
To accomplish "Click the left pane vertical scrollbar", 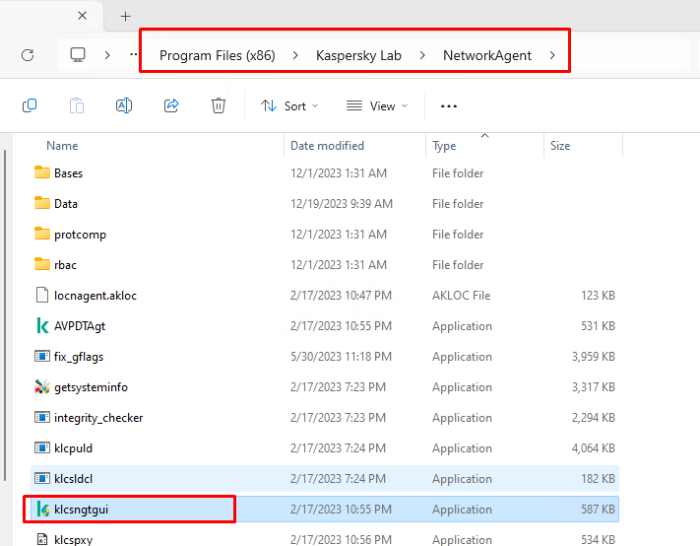I will tap(5, 315).
